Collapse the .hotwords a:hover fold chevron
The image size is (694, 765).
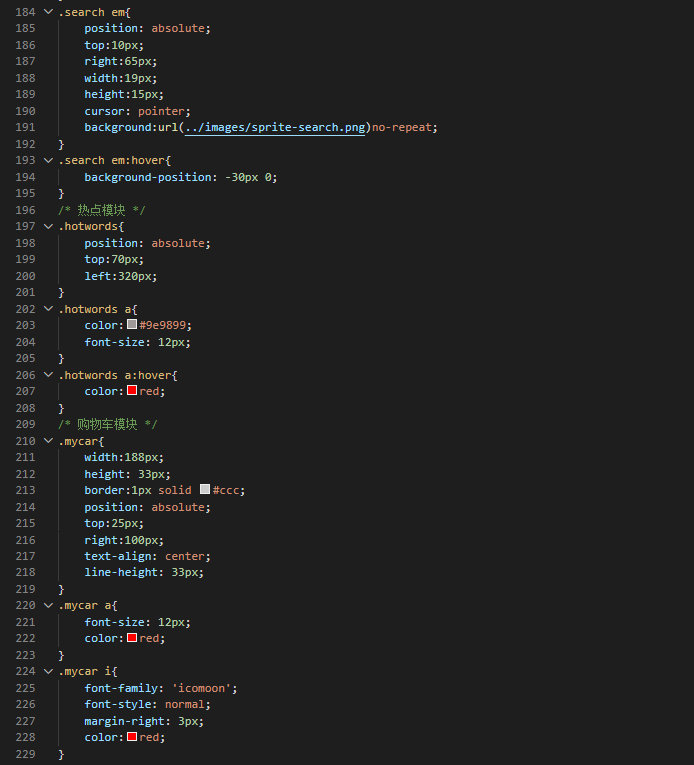click(x=48, y=375)
